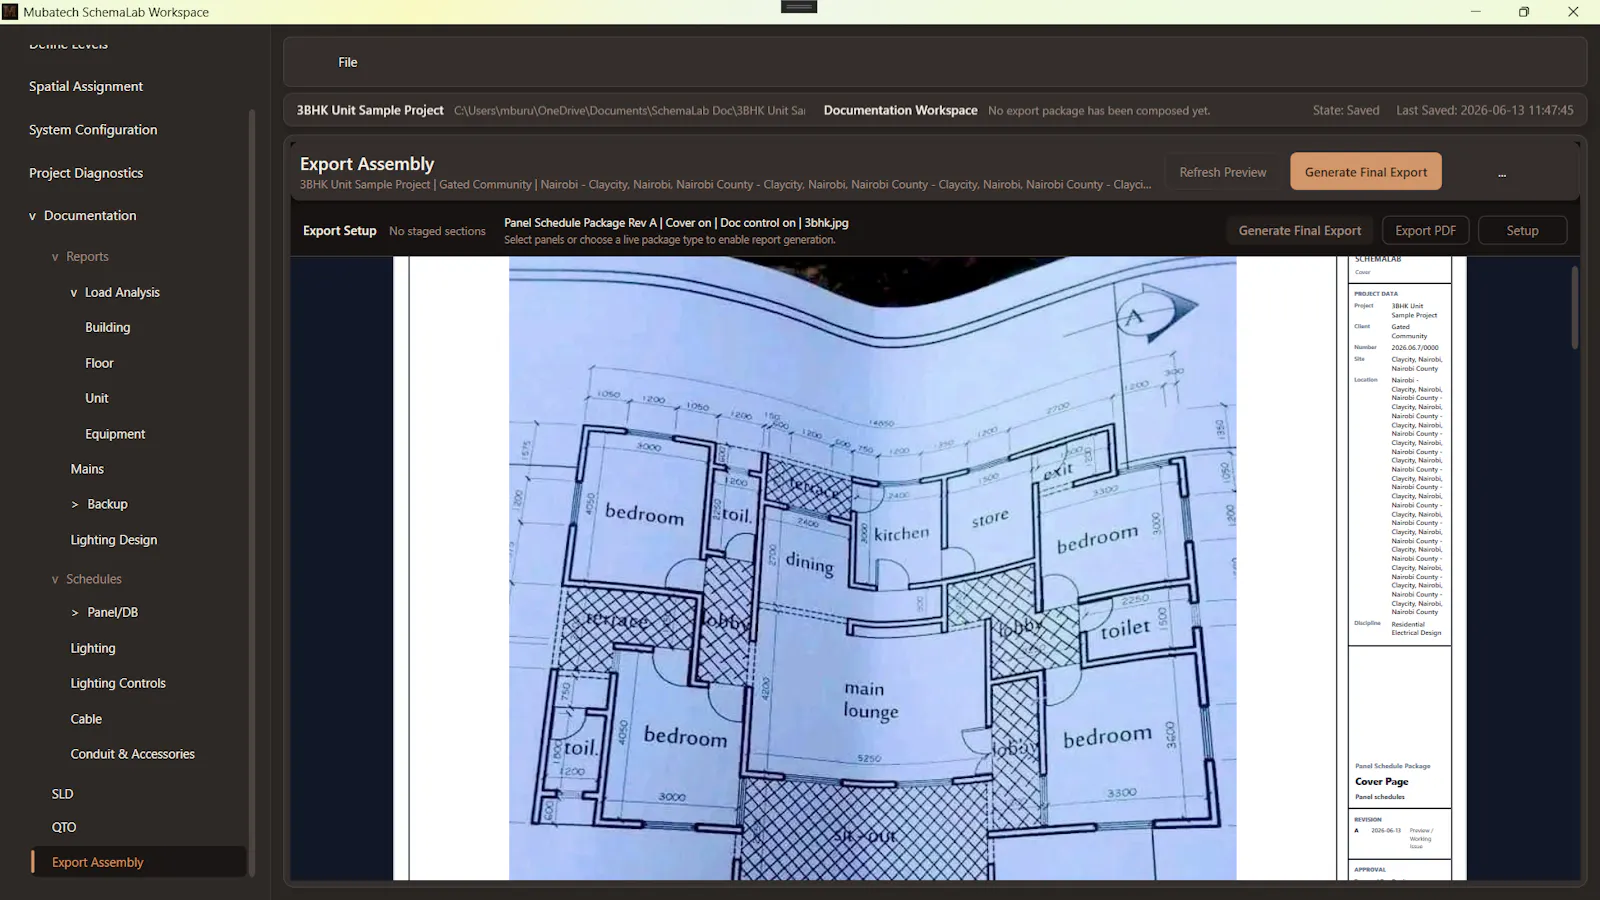This screenshot has width=1600, height=900.
Task: Click the State: Saved status
Action: pyautogui.click(x=1346, y=110)
